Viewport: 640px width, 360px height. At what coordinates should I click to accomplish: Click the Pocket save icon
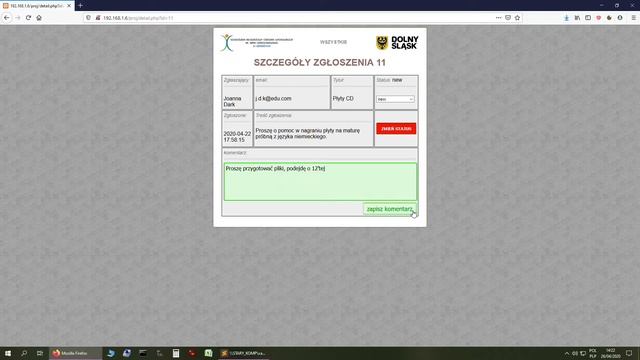click(x=508, y=18)
